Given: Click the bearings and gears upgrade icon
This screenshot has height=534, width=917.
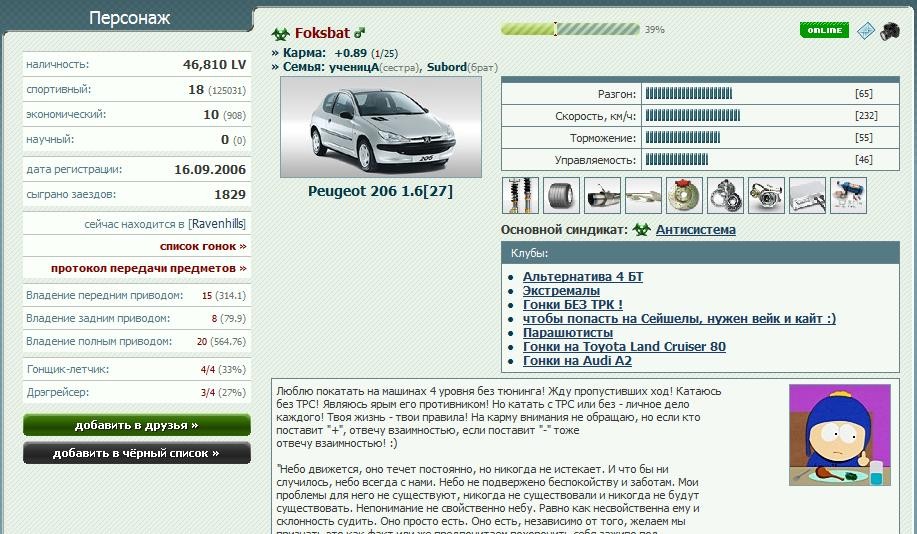Looking at the screenshot, I should pos(725,195).
